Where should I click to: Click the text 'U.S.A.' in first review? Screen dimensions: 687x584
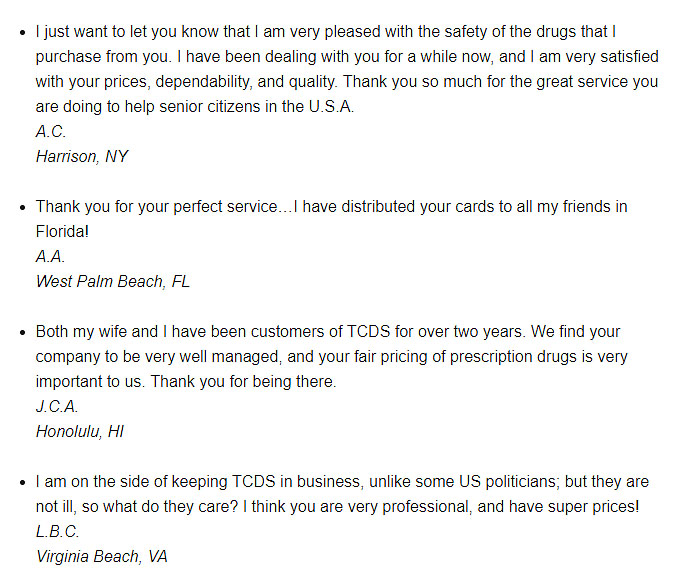pos(331,106)
